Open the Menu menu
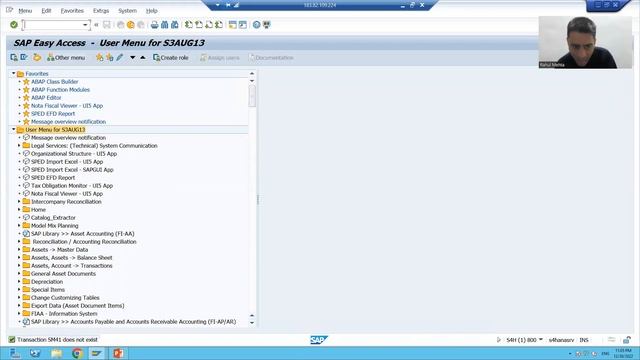Image resolution: width=640 pixels, height=360 pixels. point(25,11)
